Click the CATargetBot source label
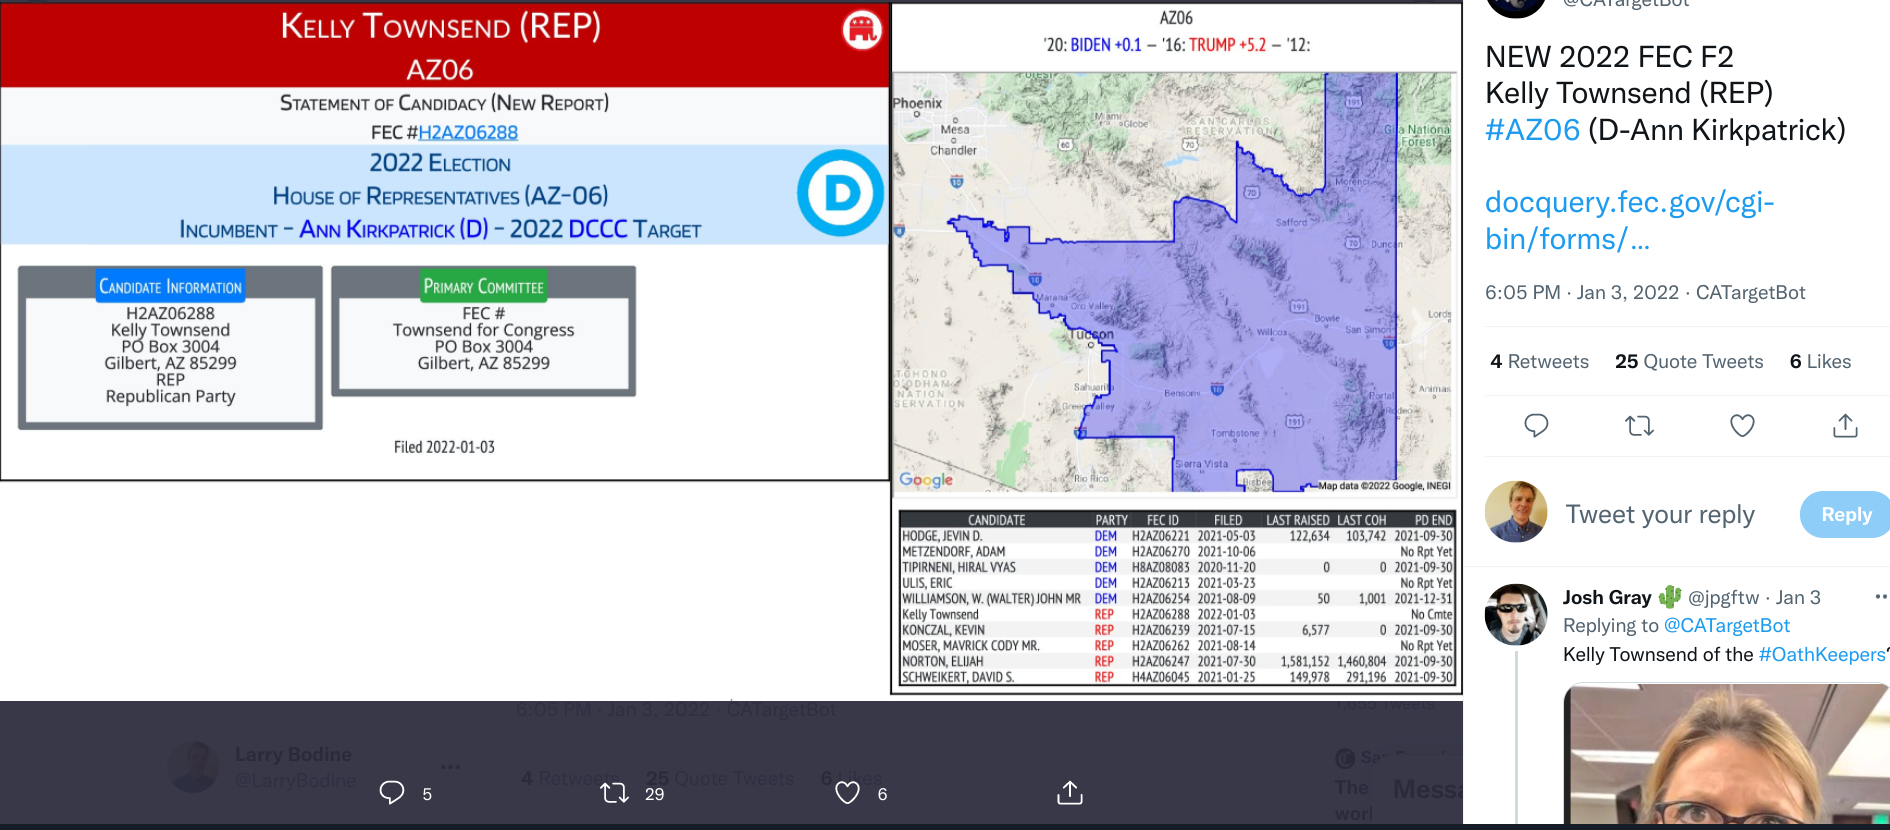Screen dimensions: 1890x830 [x=1751, y=293]
